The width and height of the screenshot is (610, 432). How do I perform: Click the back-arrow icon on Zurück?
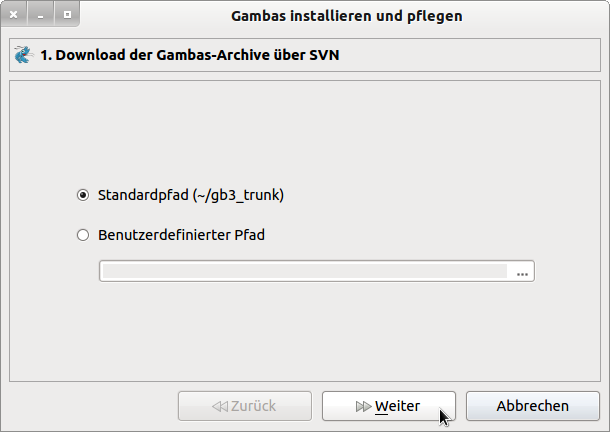(219, 406)
